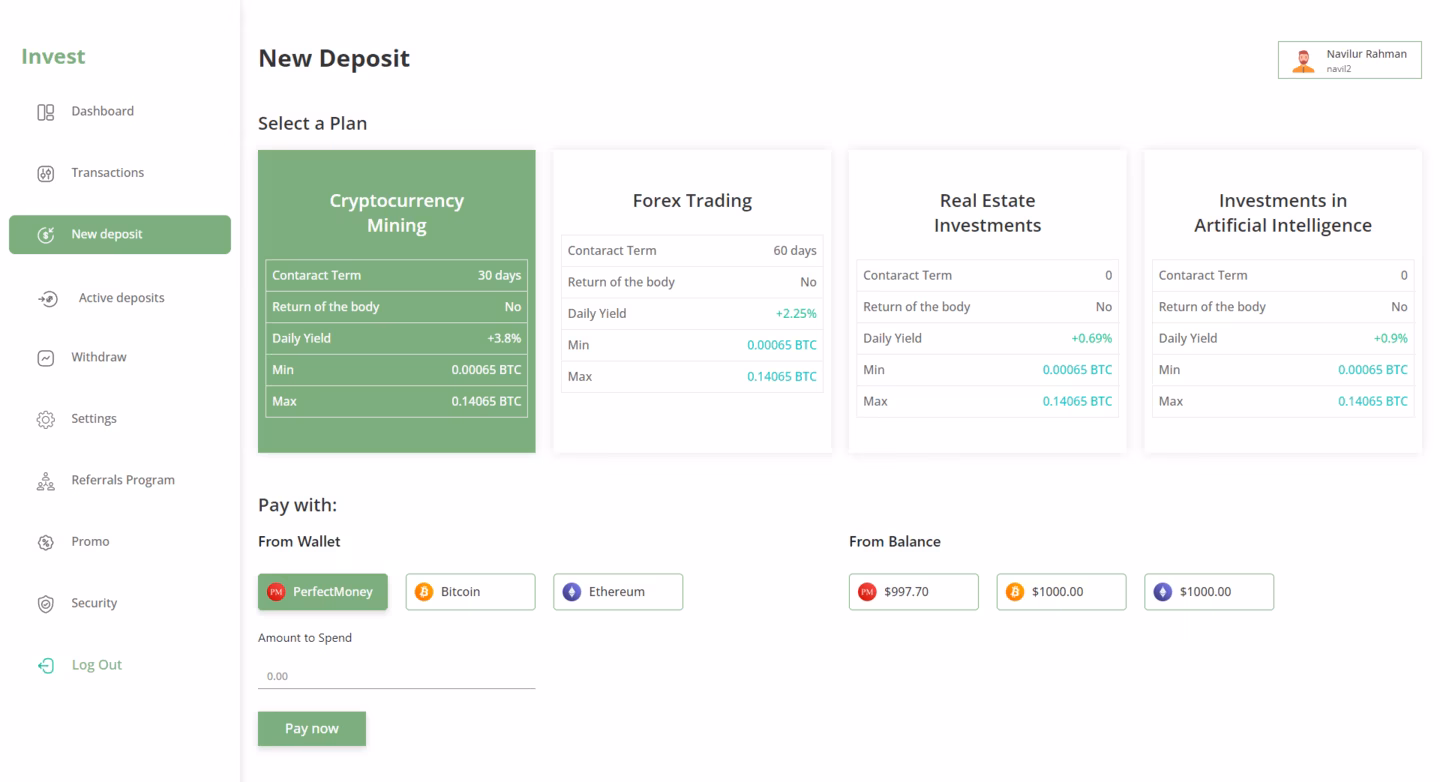Click the Invest logo heading
The image size is (1440, 782).
[x=53, y=56]
